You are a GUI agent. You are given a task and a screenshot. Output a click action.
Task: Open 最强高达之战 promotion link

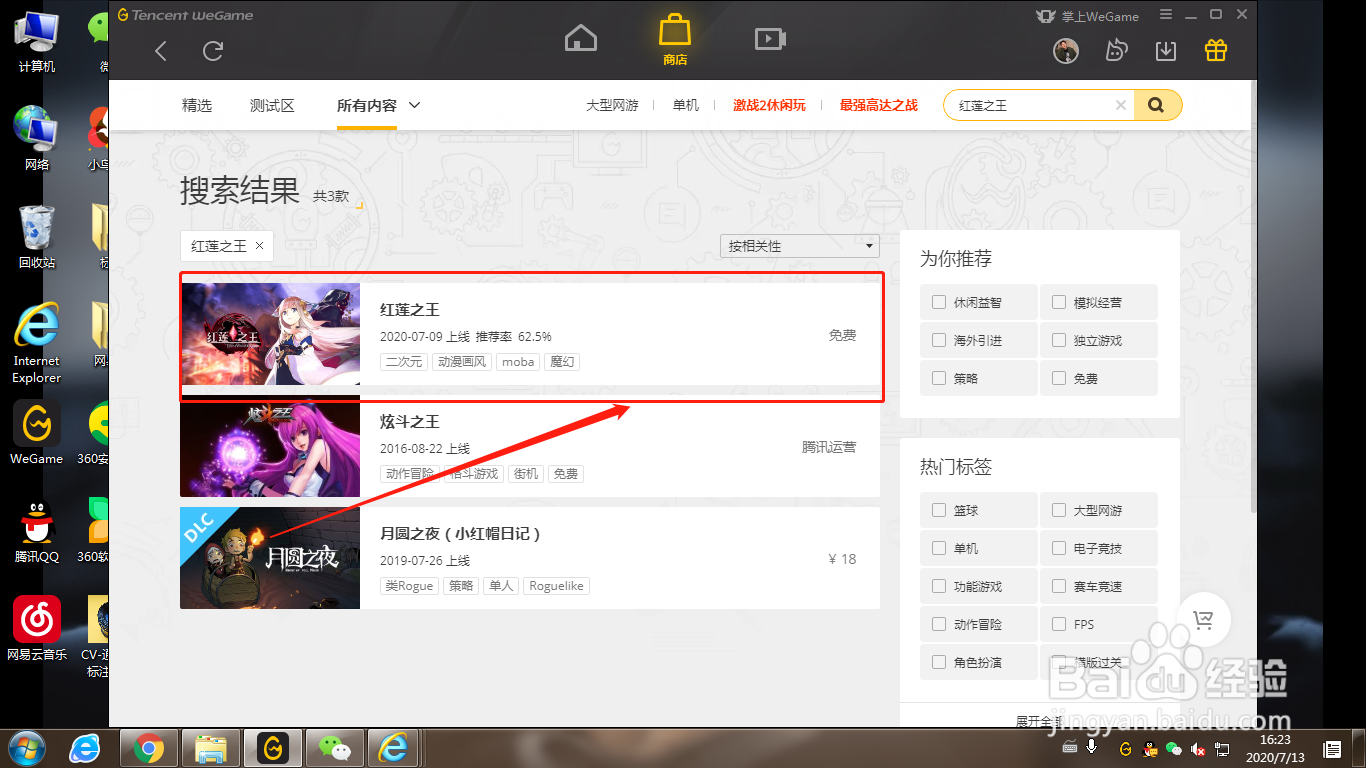pyautogui.click(x=879, y=105)
